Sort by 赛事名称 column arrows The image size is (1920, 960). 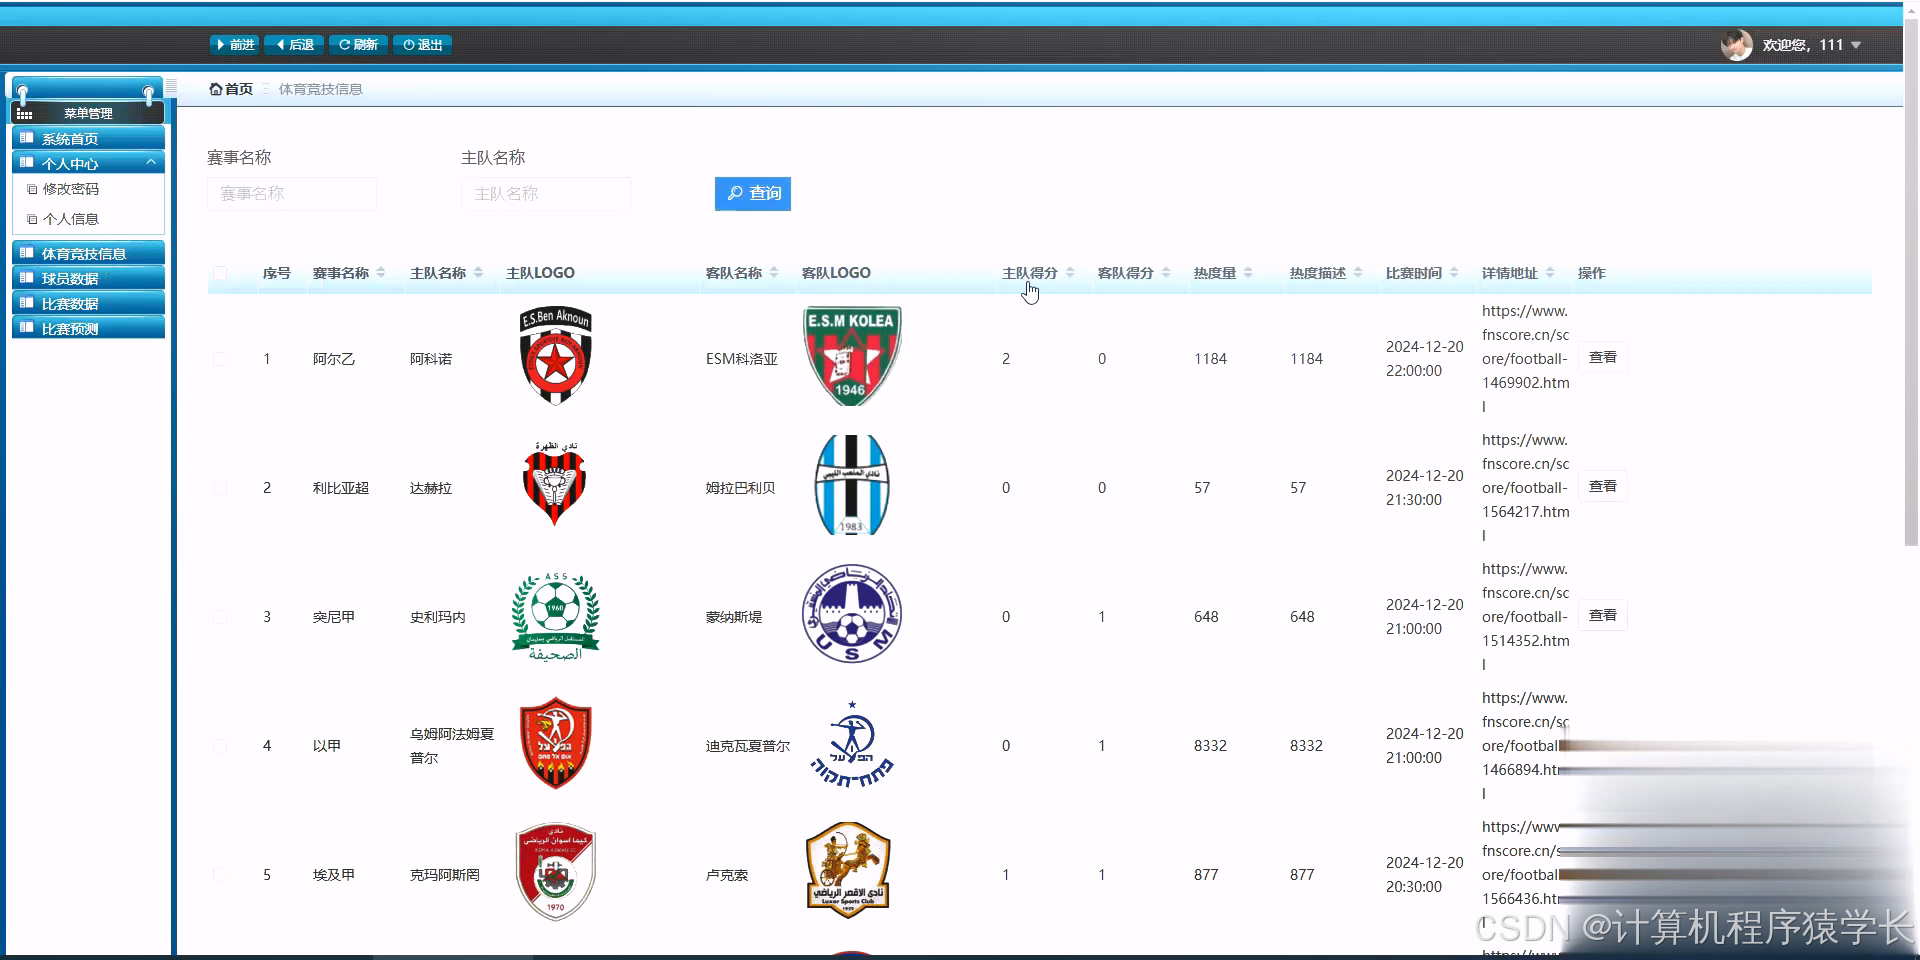pos(381,273)
